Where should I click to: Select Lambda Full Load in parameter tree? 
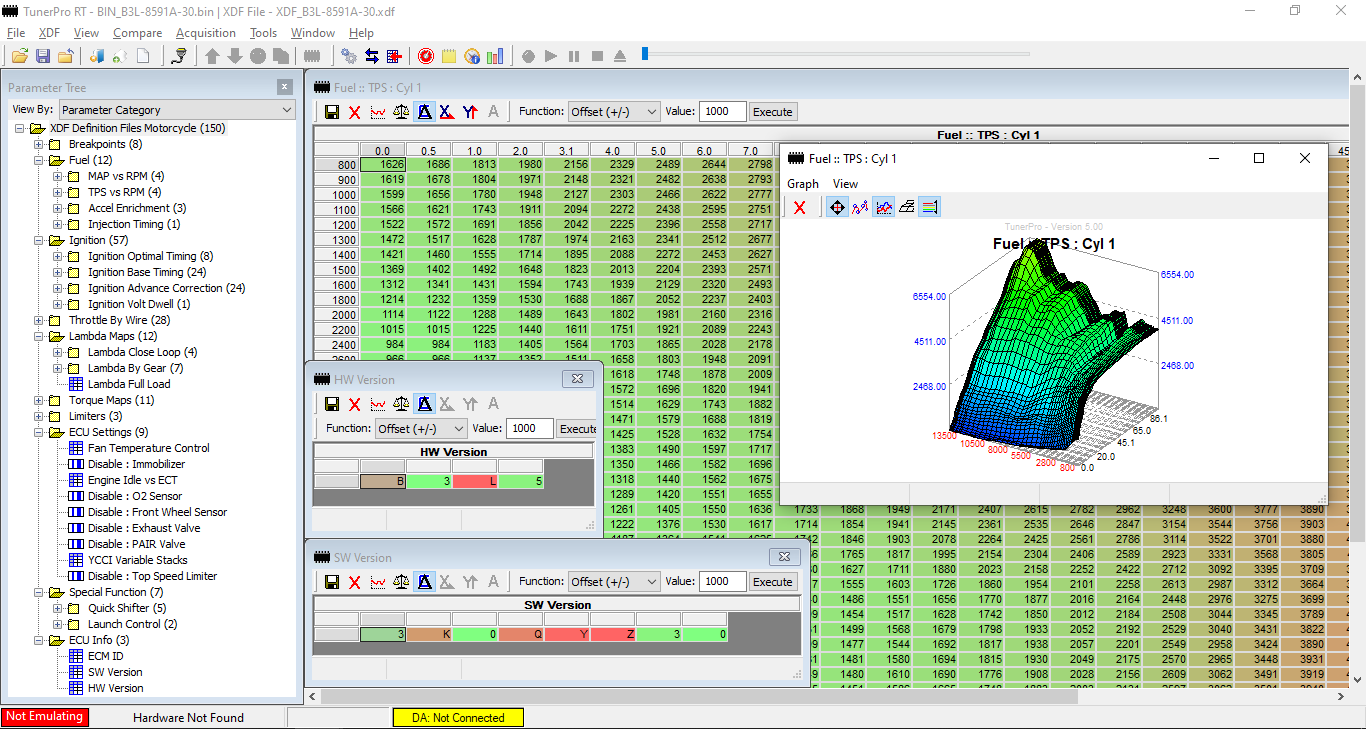[128, 384]
